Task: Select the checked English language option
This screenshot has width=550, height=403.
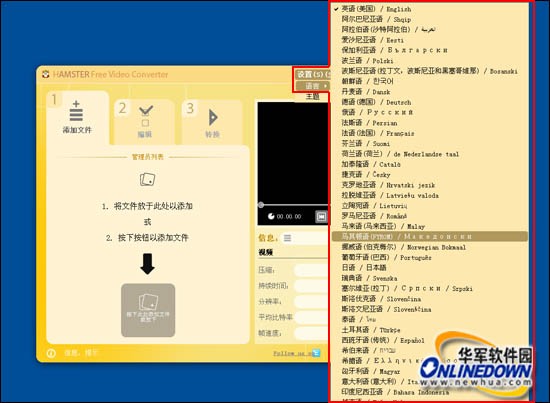Action: click(x=430, y=9)
